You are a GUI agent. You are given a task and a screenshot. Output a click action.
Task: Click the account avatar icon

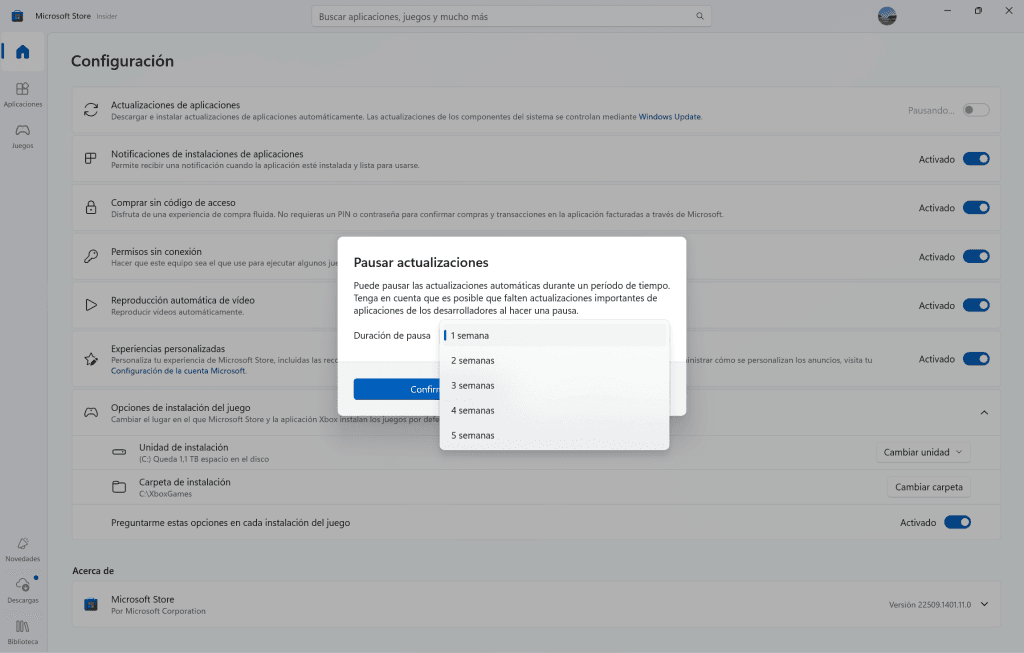pyautogui.click(x=886, y=16)
